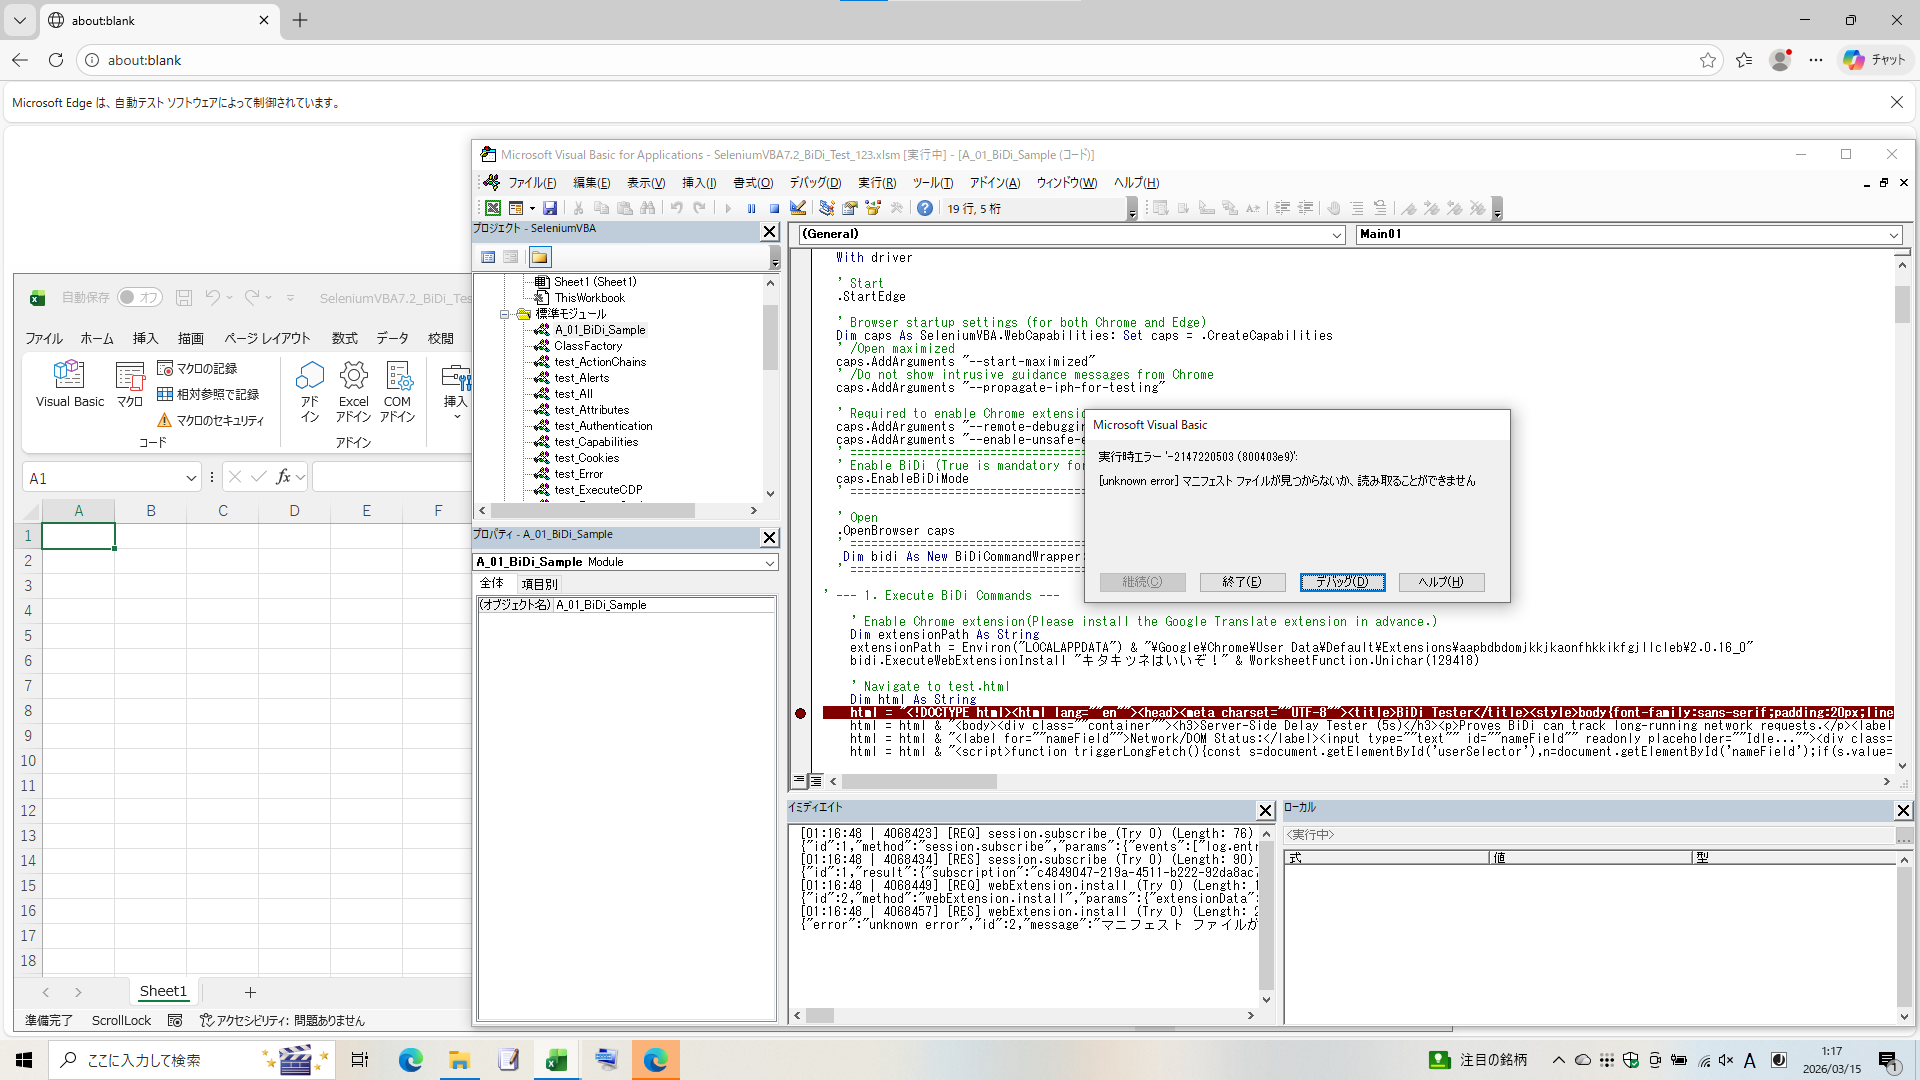Click デバッグ(D) button in error dialog
Viewport: 1920px width, 1080px height.
click(x=1342, y=582)
